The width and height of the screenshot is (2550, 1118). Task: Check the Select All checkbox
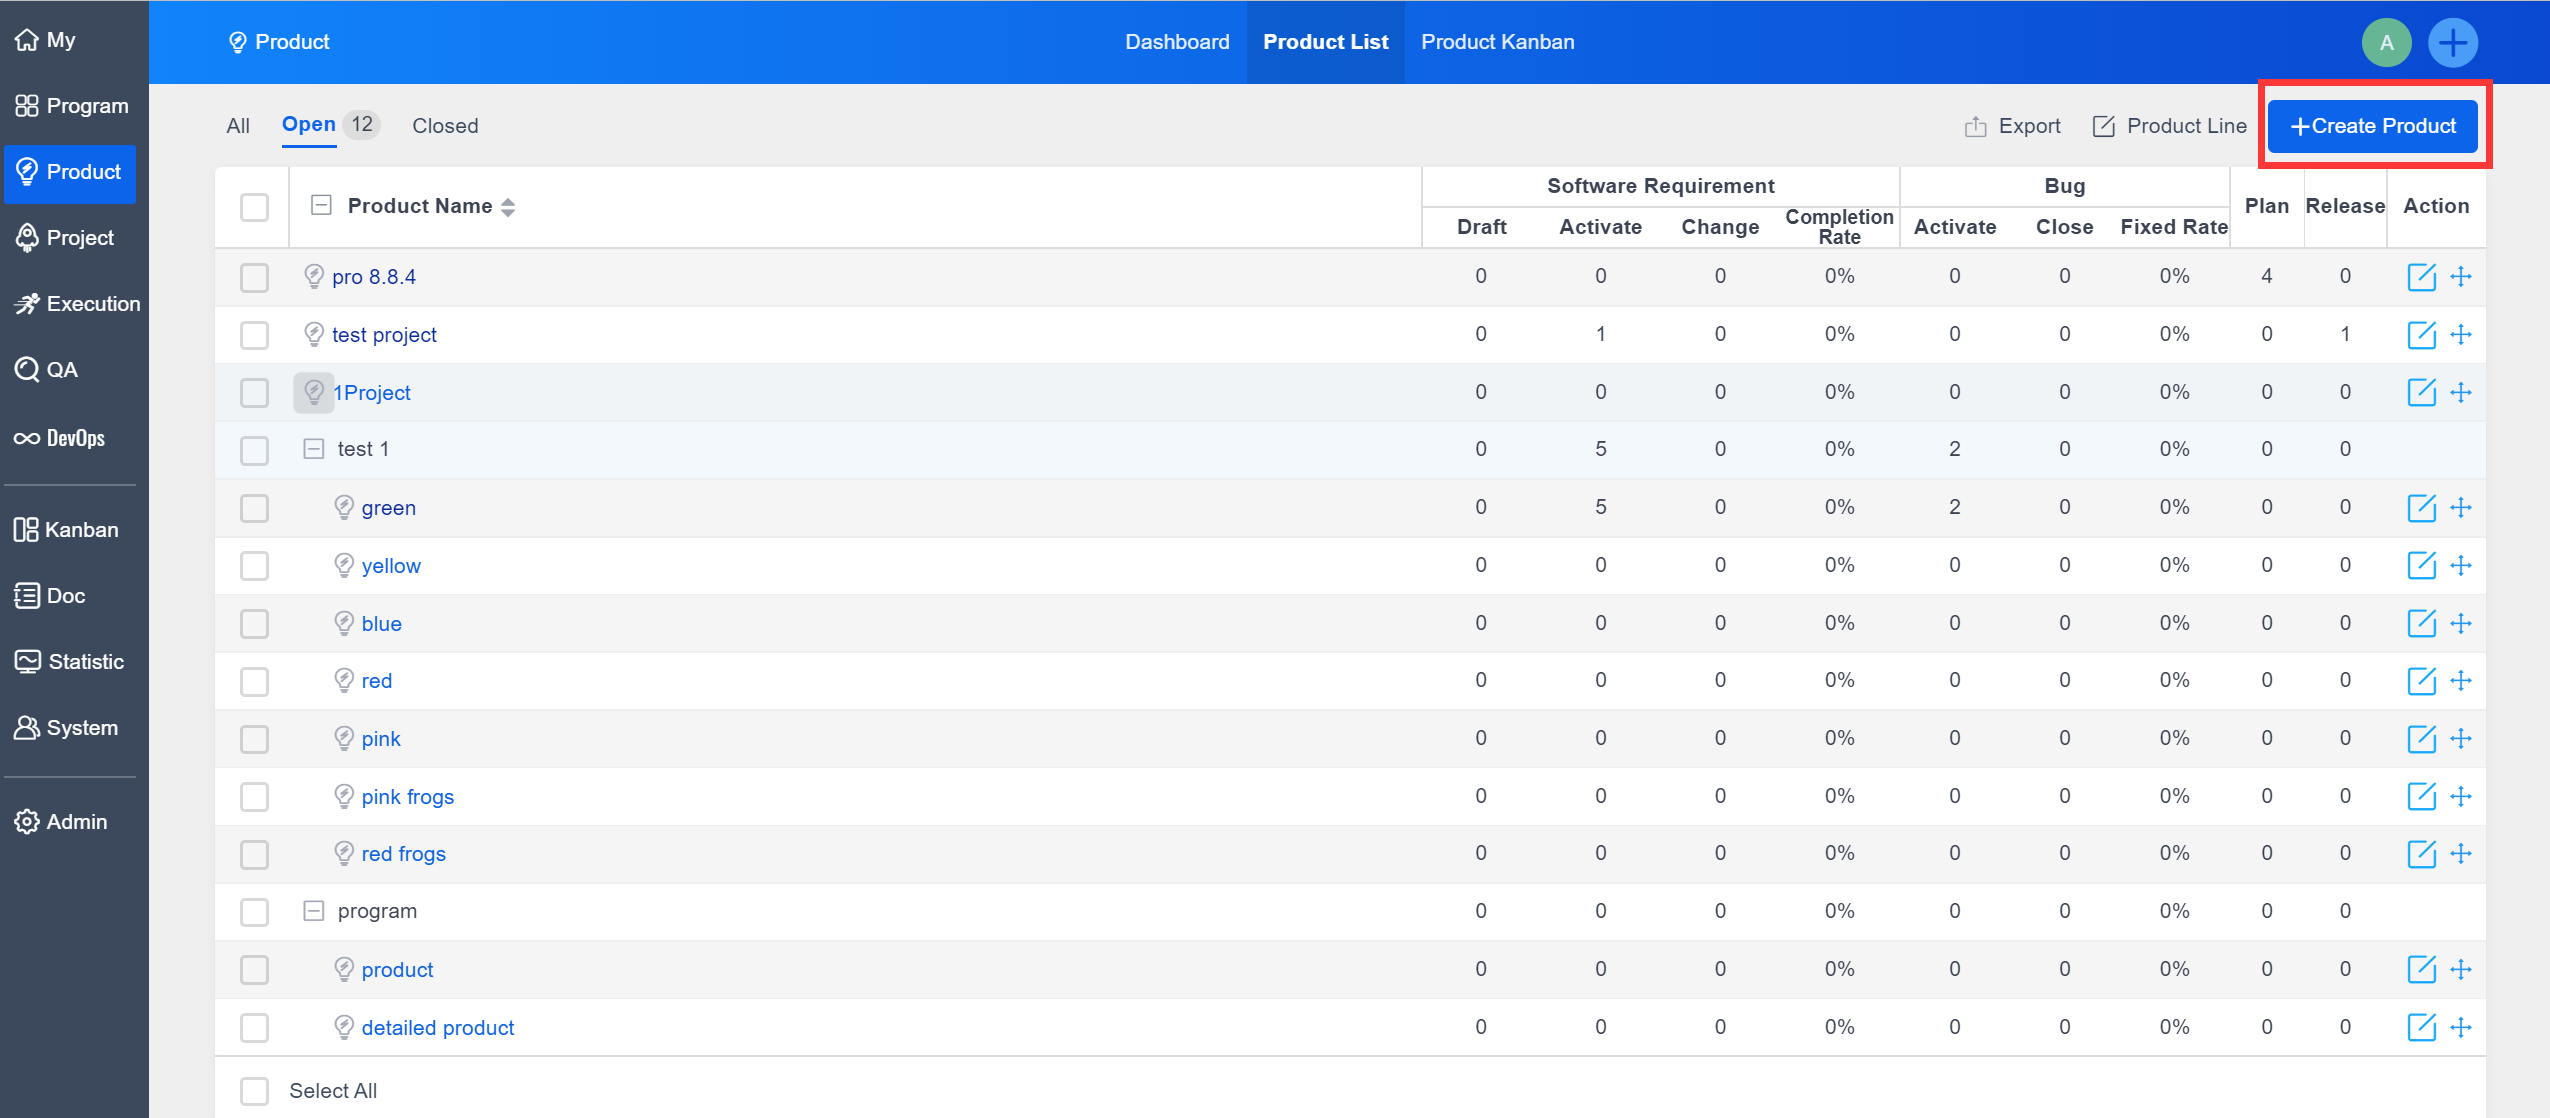(x=255, y=1091)
